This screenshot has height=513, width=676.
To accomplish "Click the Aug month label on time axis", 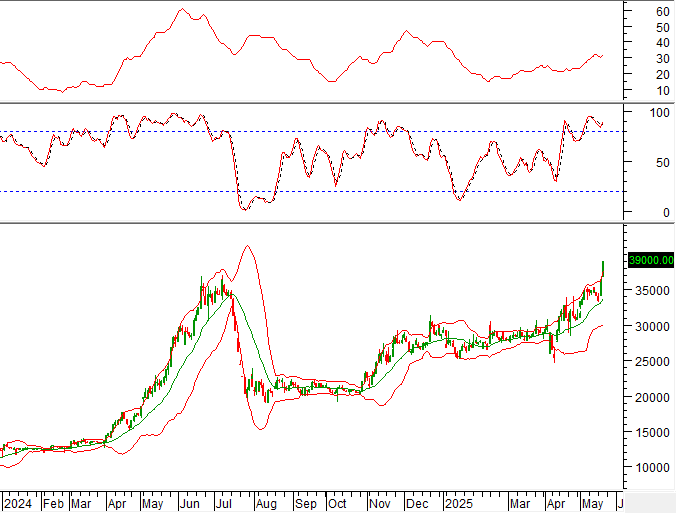I will point(266,504).
